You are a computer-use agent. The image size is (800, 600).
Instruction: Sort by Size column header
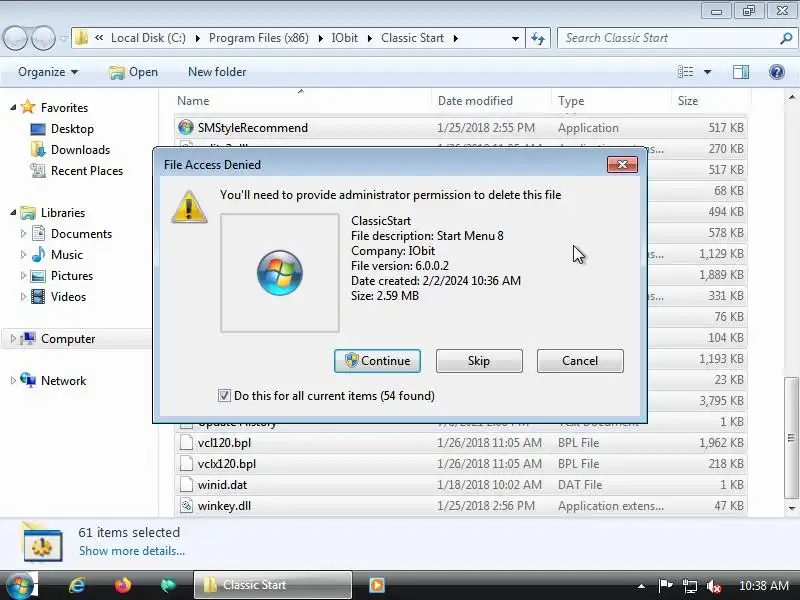[711, 101]
